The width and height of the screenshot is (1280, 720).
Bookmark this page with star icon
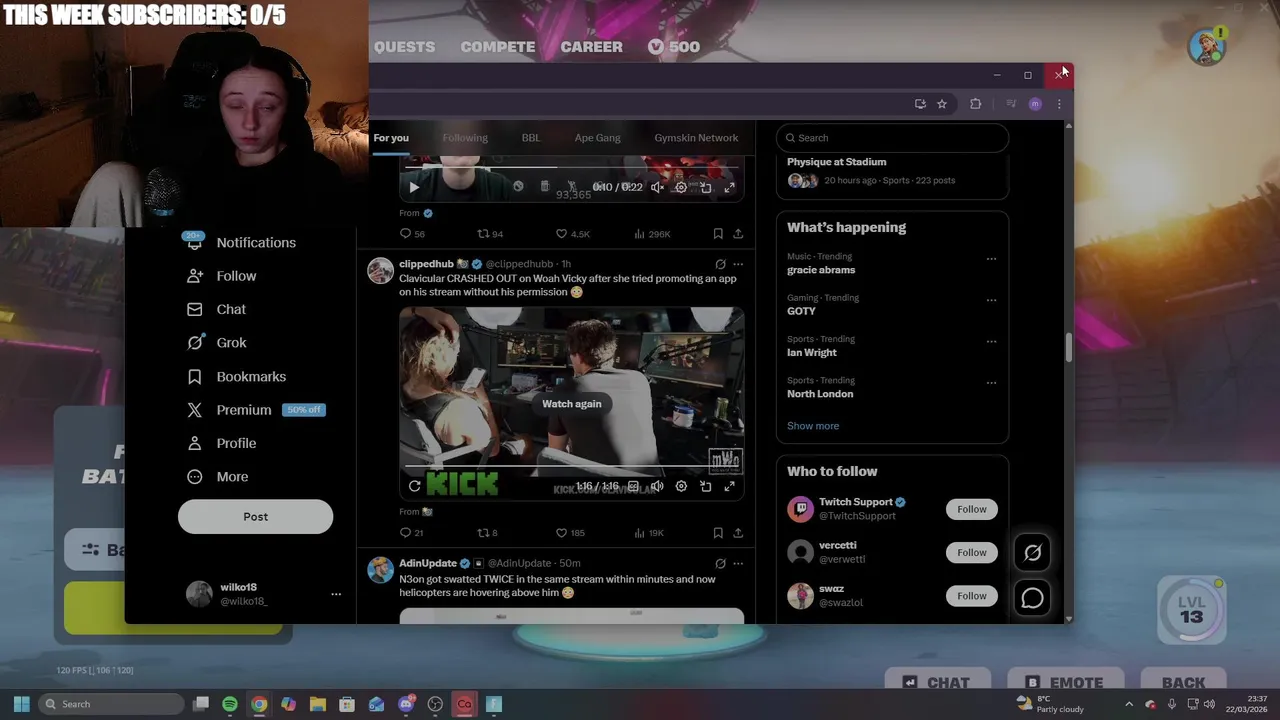(942, 104)
